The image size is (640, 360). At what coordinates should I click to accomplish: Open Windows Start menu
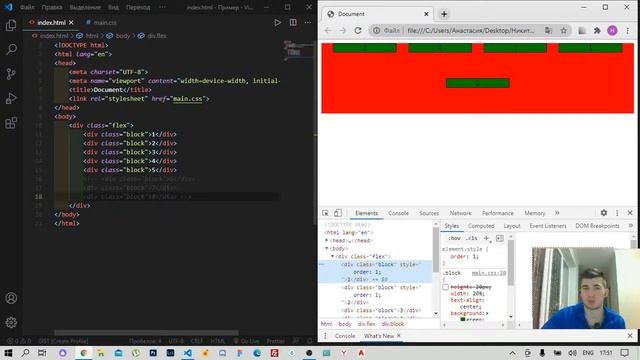tap(8, 353)
